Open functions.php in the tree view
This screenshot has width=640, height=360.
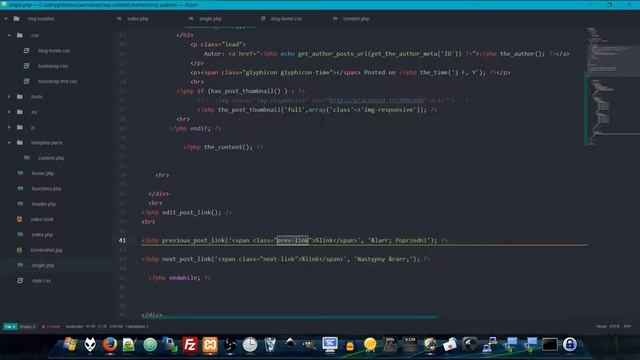(x=47, y=189)
